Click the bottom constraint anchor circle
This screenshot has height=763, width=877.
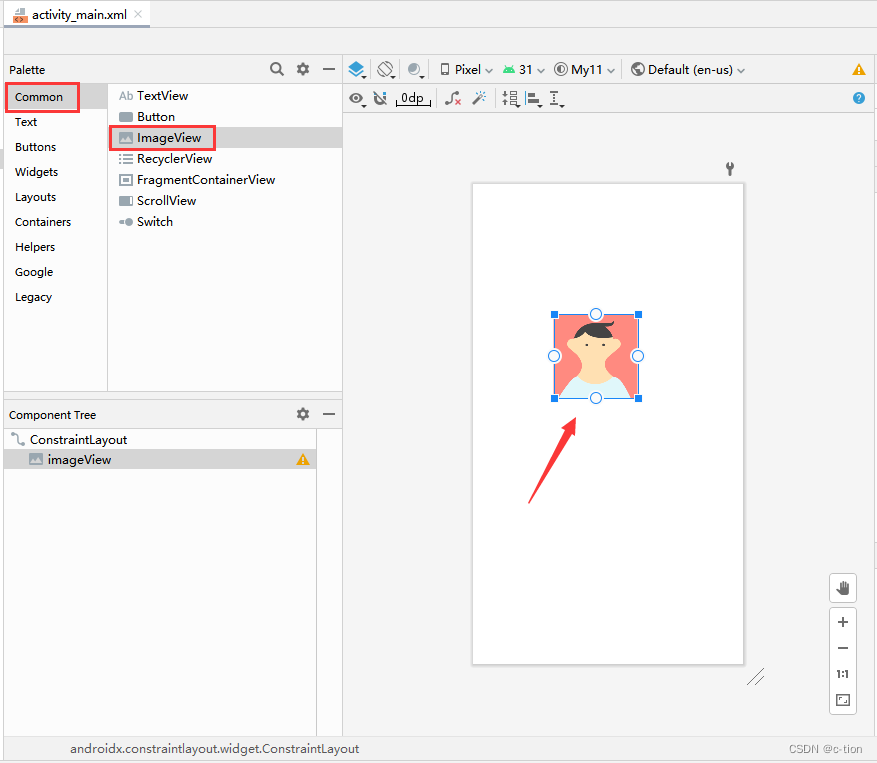(x=596, y=398)
